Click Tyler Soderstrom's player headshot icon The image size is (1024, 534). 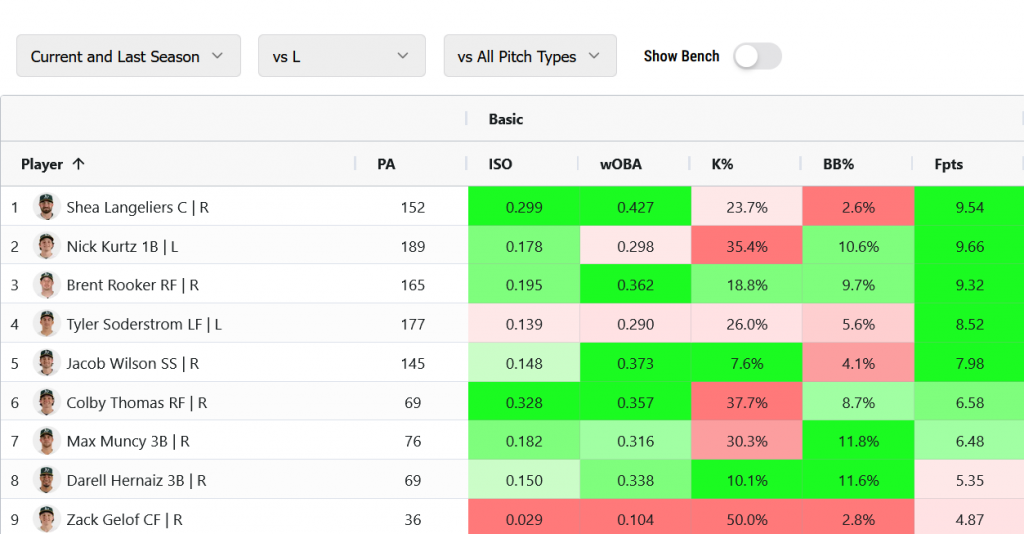[x=45, y=324]
